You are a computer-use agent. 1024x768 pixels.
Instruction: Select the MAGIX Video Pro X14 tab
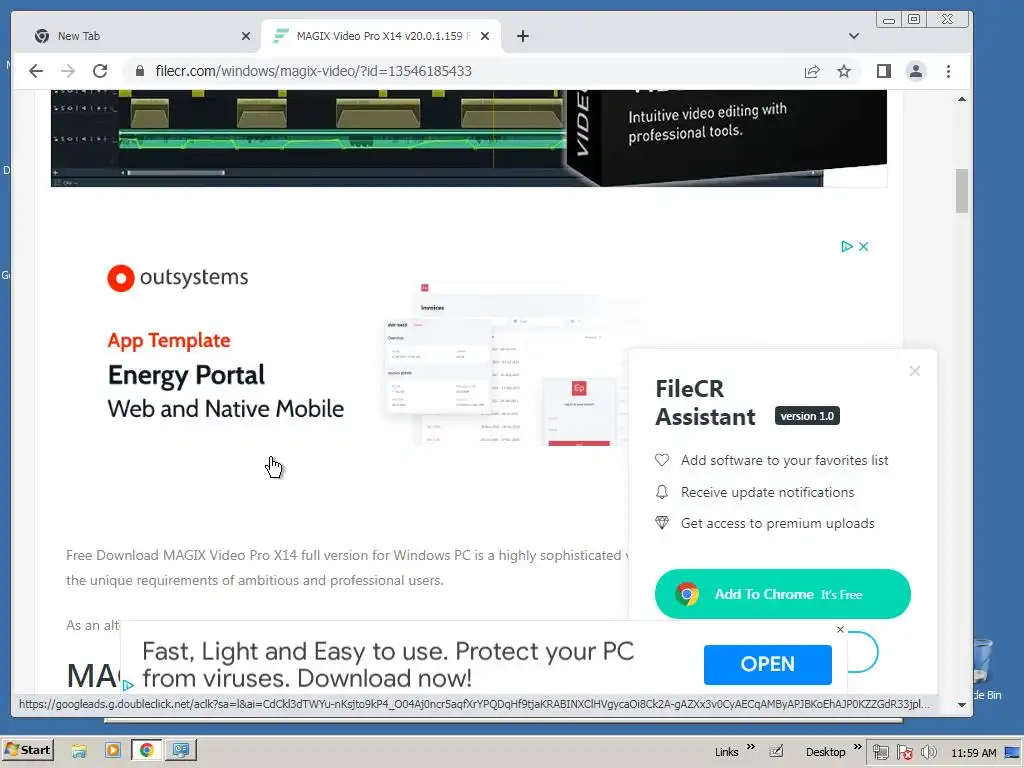click(381, 36)
